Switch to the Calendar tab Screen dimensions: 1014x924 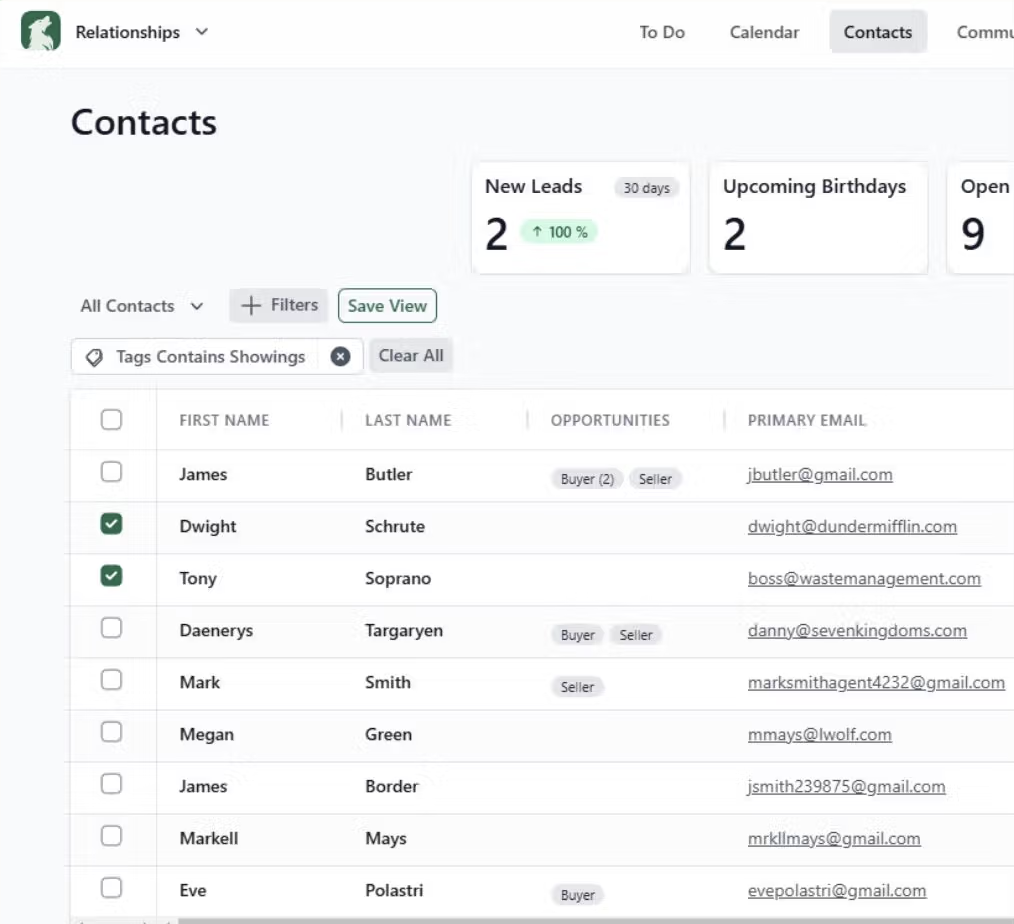tap(764, 31)
